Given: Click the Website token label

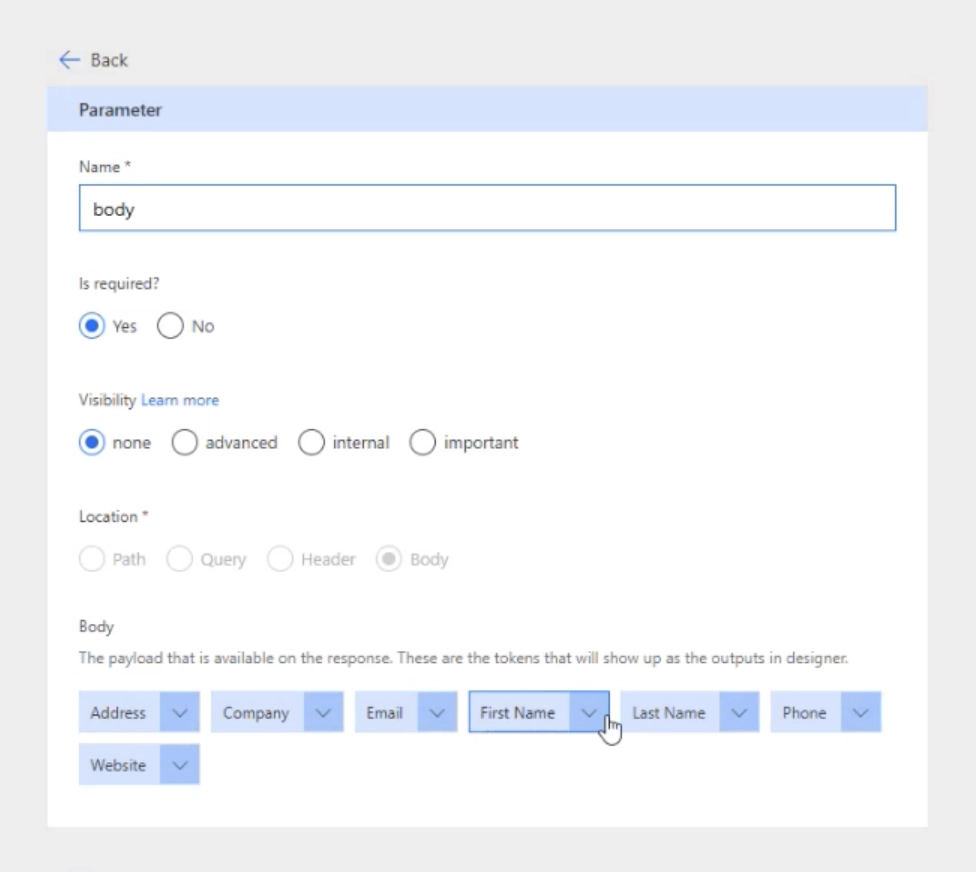Looking at the screenshot, I should pyautogui.click(x=118, y=765).
